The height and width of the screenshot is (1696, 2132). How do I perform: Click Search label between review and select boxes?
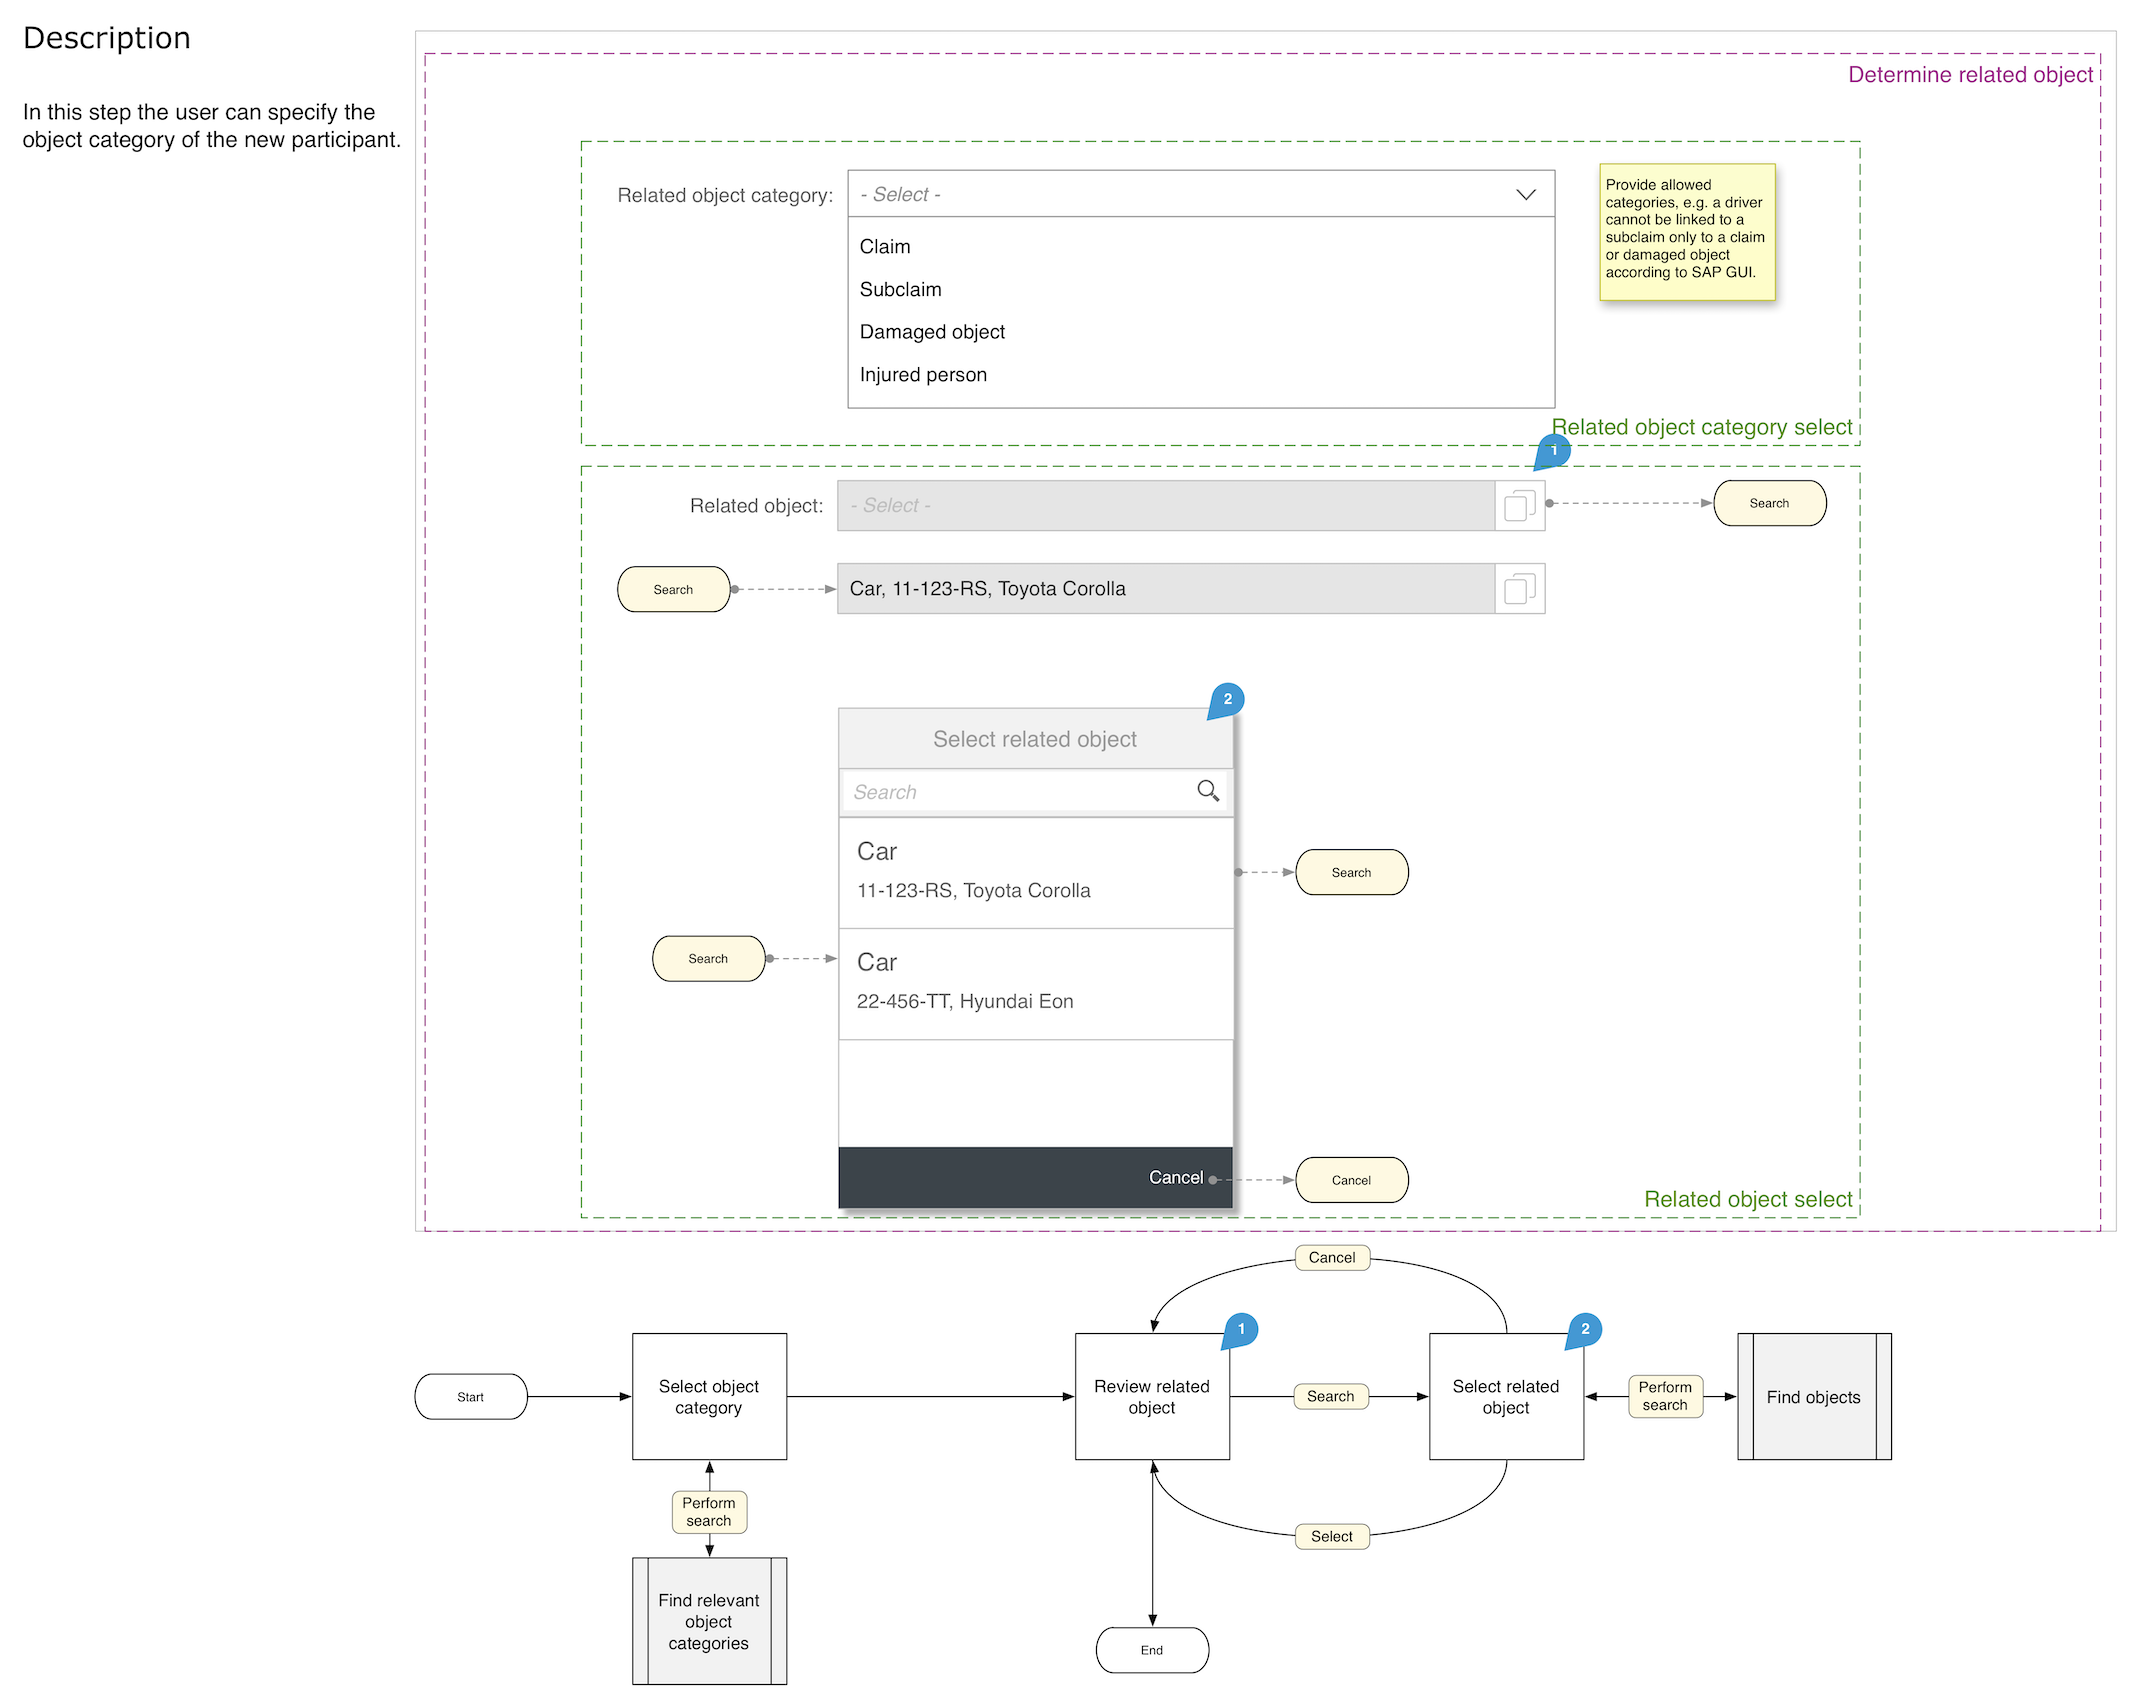[1331, 1396]
